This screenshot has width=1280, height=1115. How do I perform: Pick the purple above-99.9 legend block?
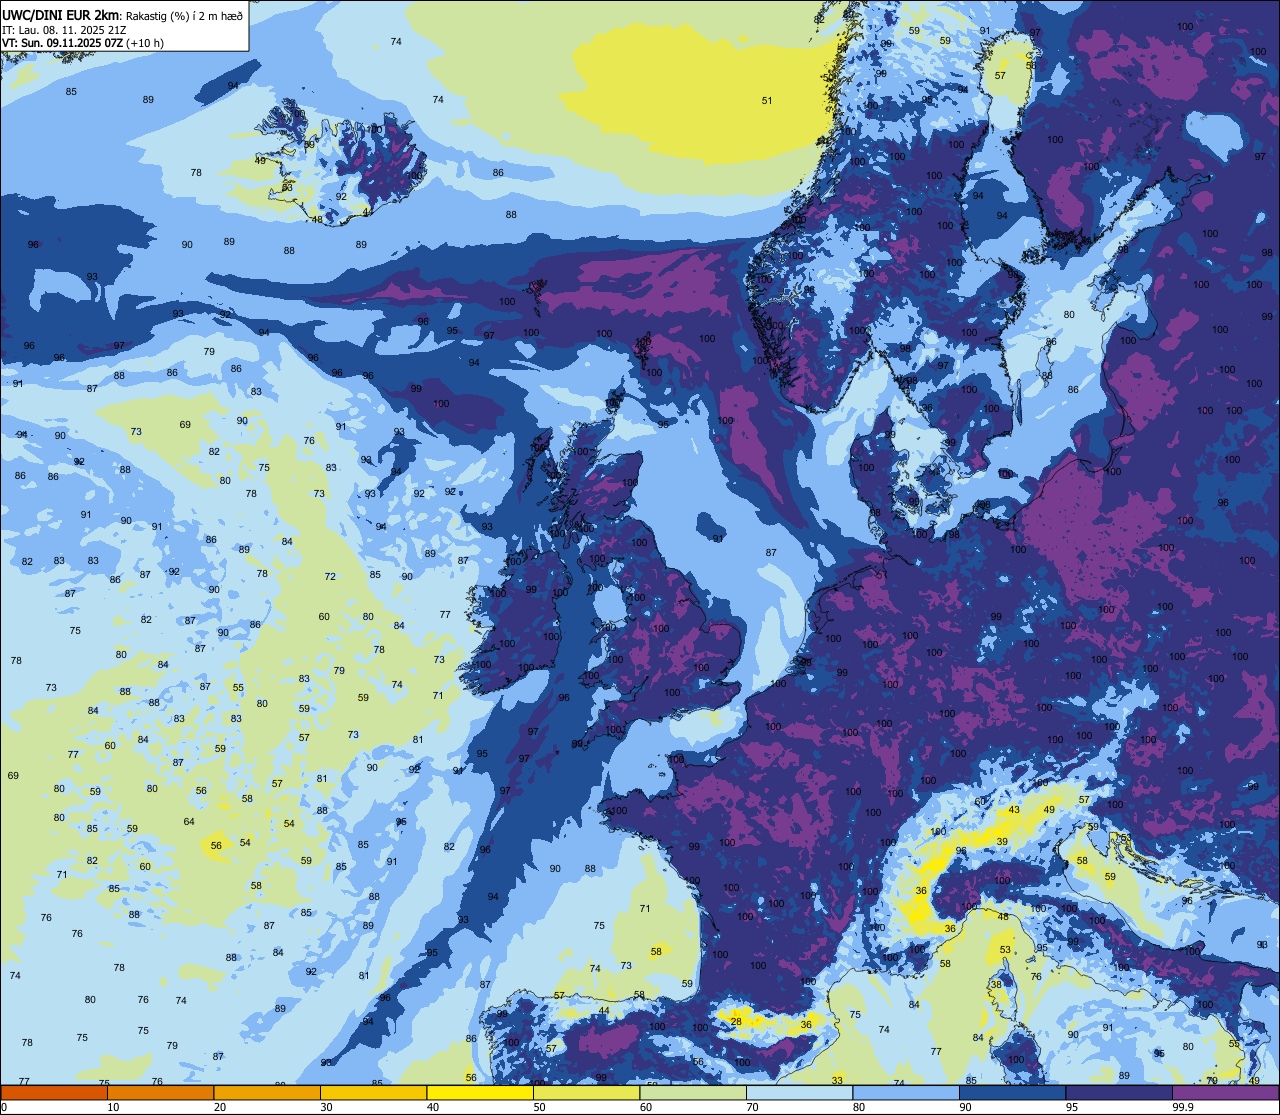pyautogui.click(x=1226, y=1092)
